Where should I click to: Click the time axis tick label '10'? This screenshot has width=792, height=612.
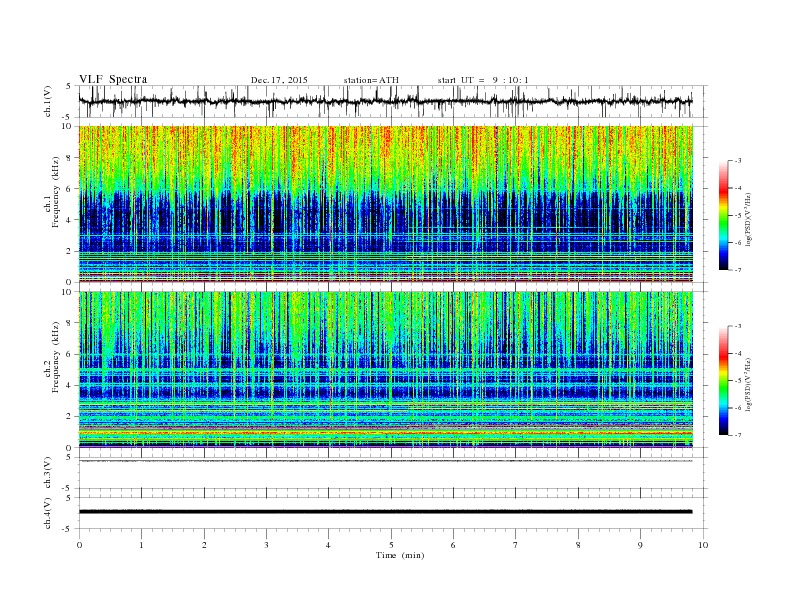[703, 545]
